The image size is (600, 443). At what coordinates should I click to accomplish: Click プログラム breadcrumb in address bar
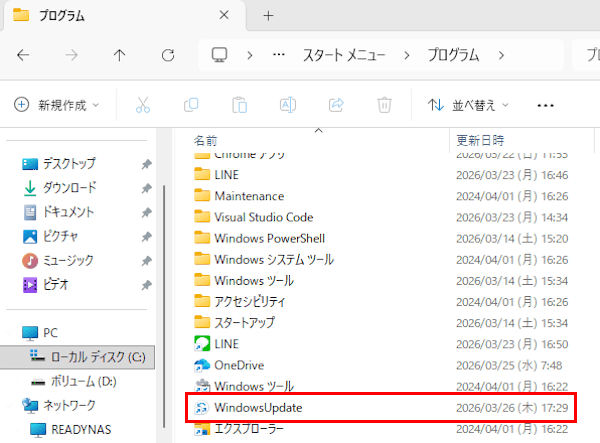pyautogui.click(x=453, y=55)
